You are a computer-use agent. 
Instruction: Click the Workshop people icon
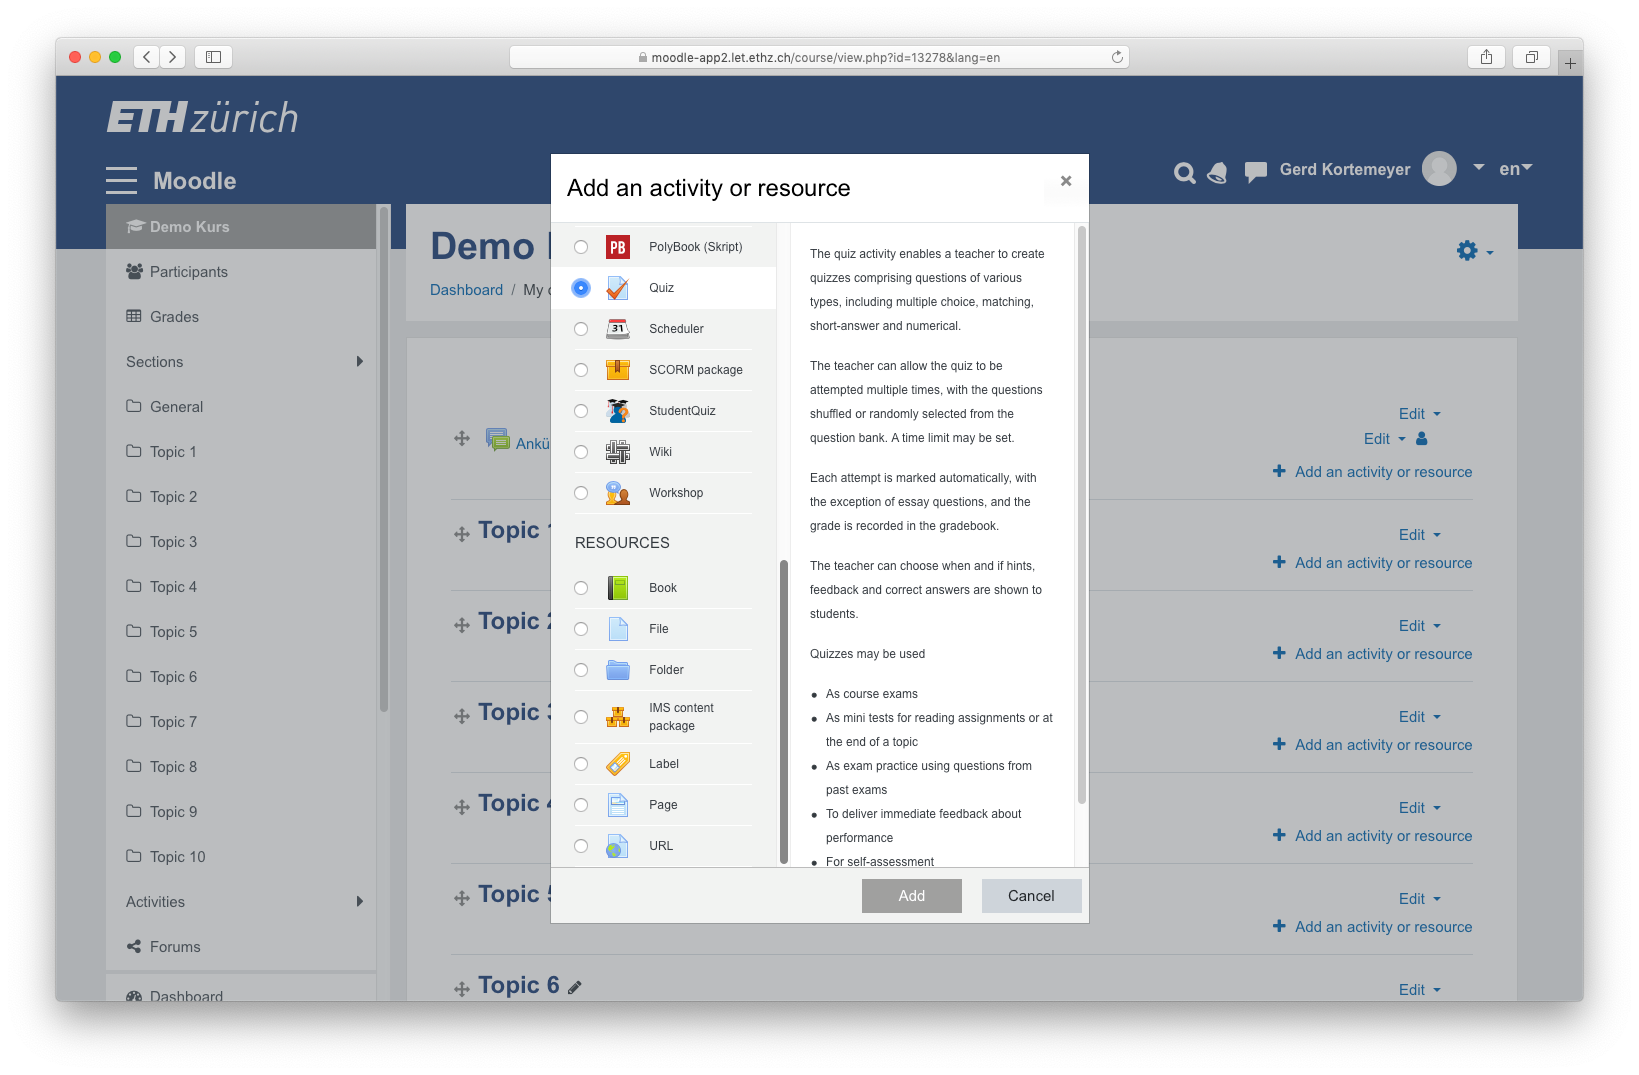[618, 493]
